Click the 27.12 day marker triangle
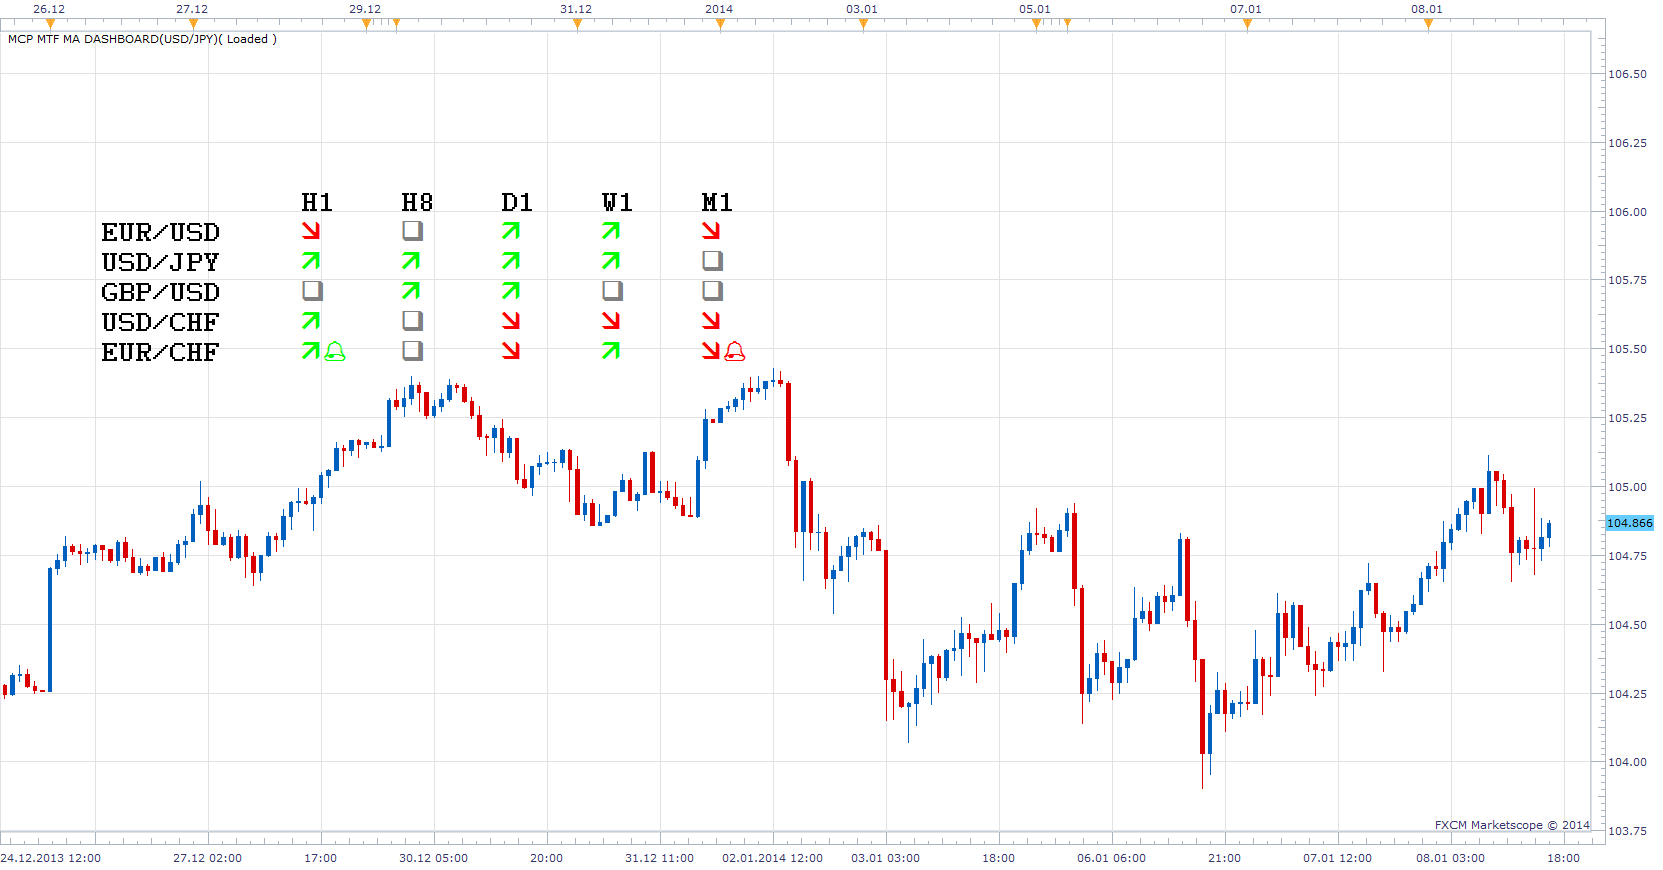The width and height of the screenshot is (1663, 870). (x=193, y=24)
